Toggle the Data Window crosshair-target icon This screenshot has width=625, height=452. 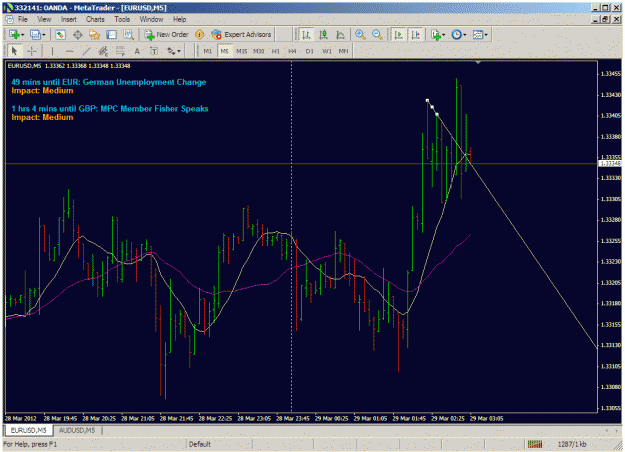(x=77, y=35)
